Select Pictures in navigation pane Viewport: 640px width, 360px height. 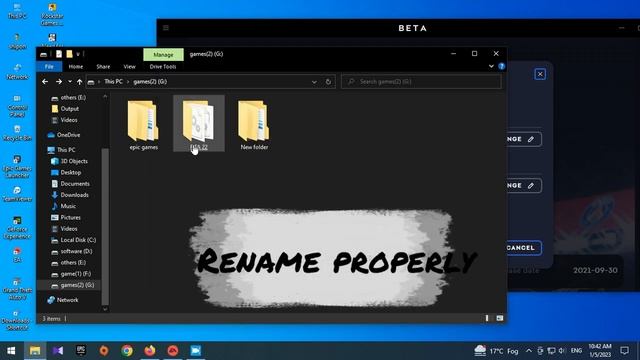pyautogui.click(x=66, y=218)
